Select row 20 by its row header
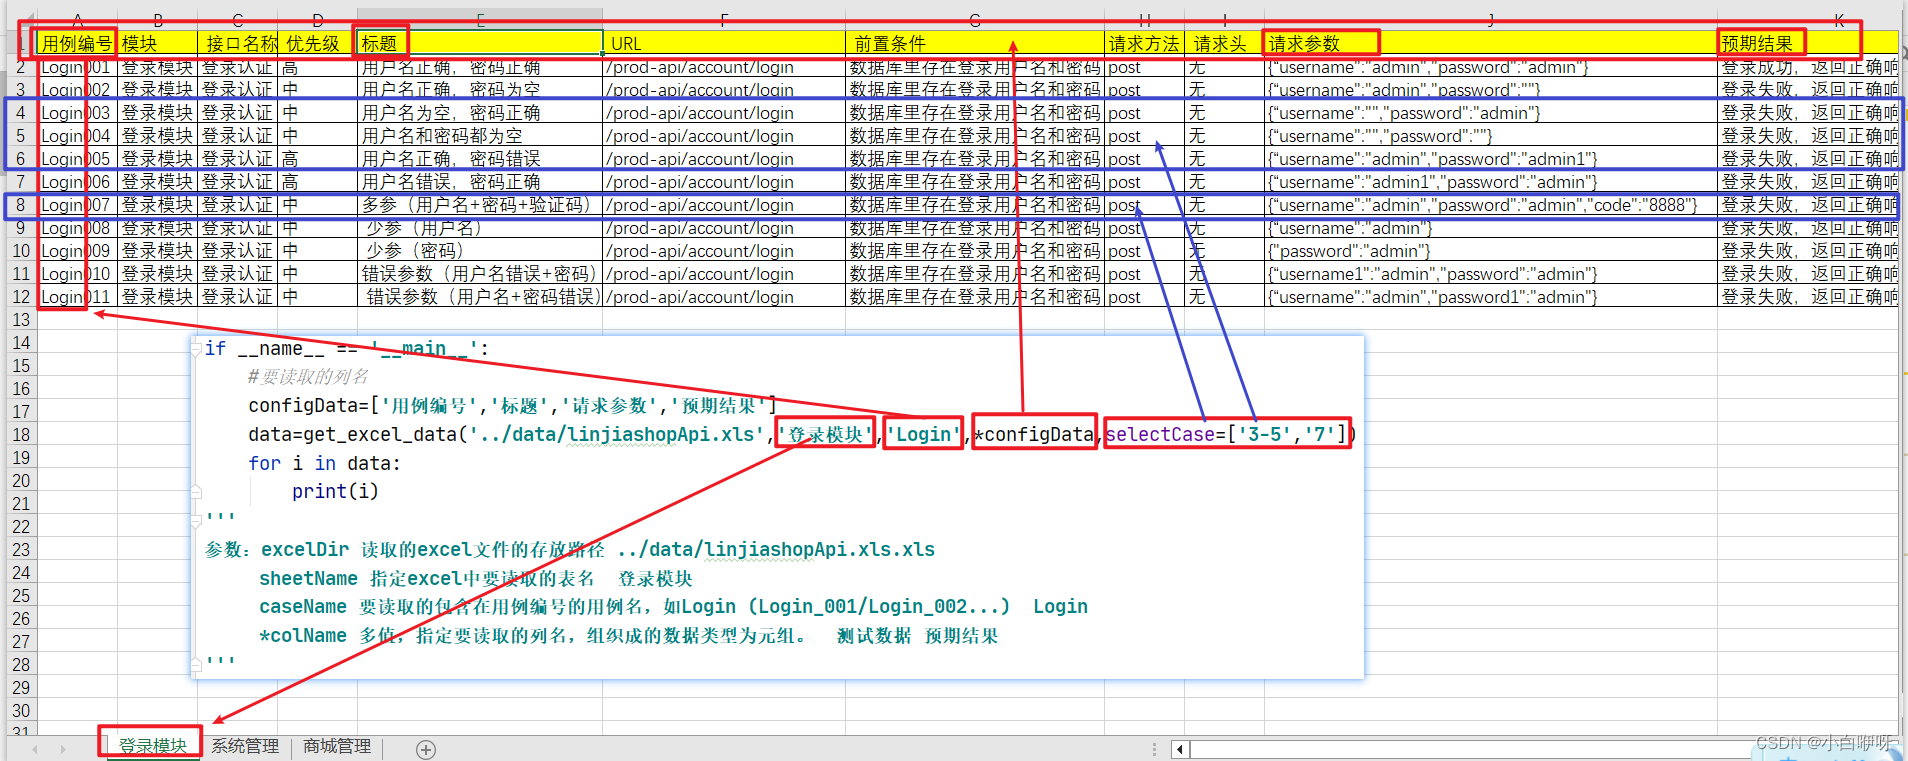The width and height of the screenshot is (1908, 761). tap(21, 481)
